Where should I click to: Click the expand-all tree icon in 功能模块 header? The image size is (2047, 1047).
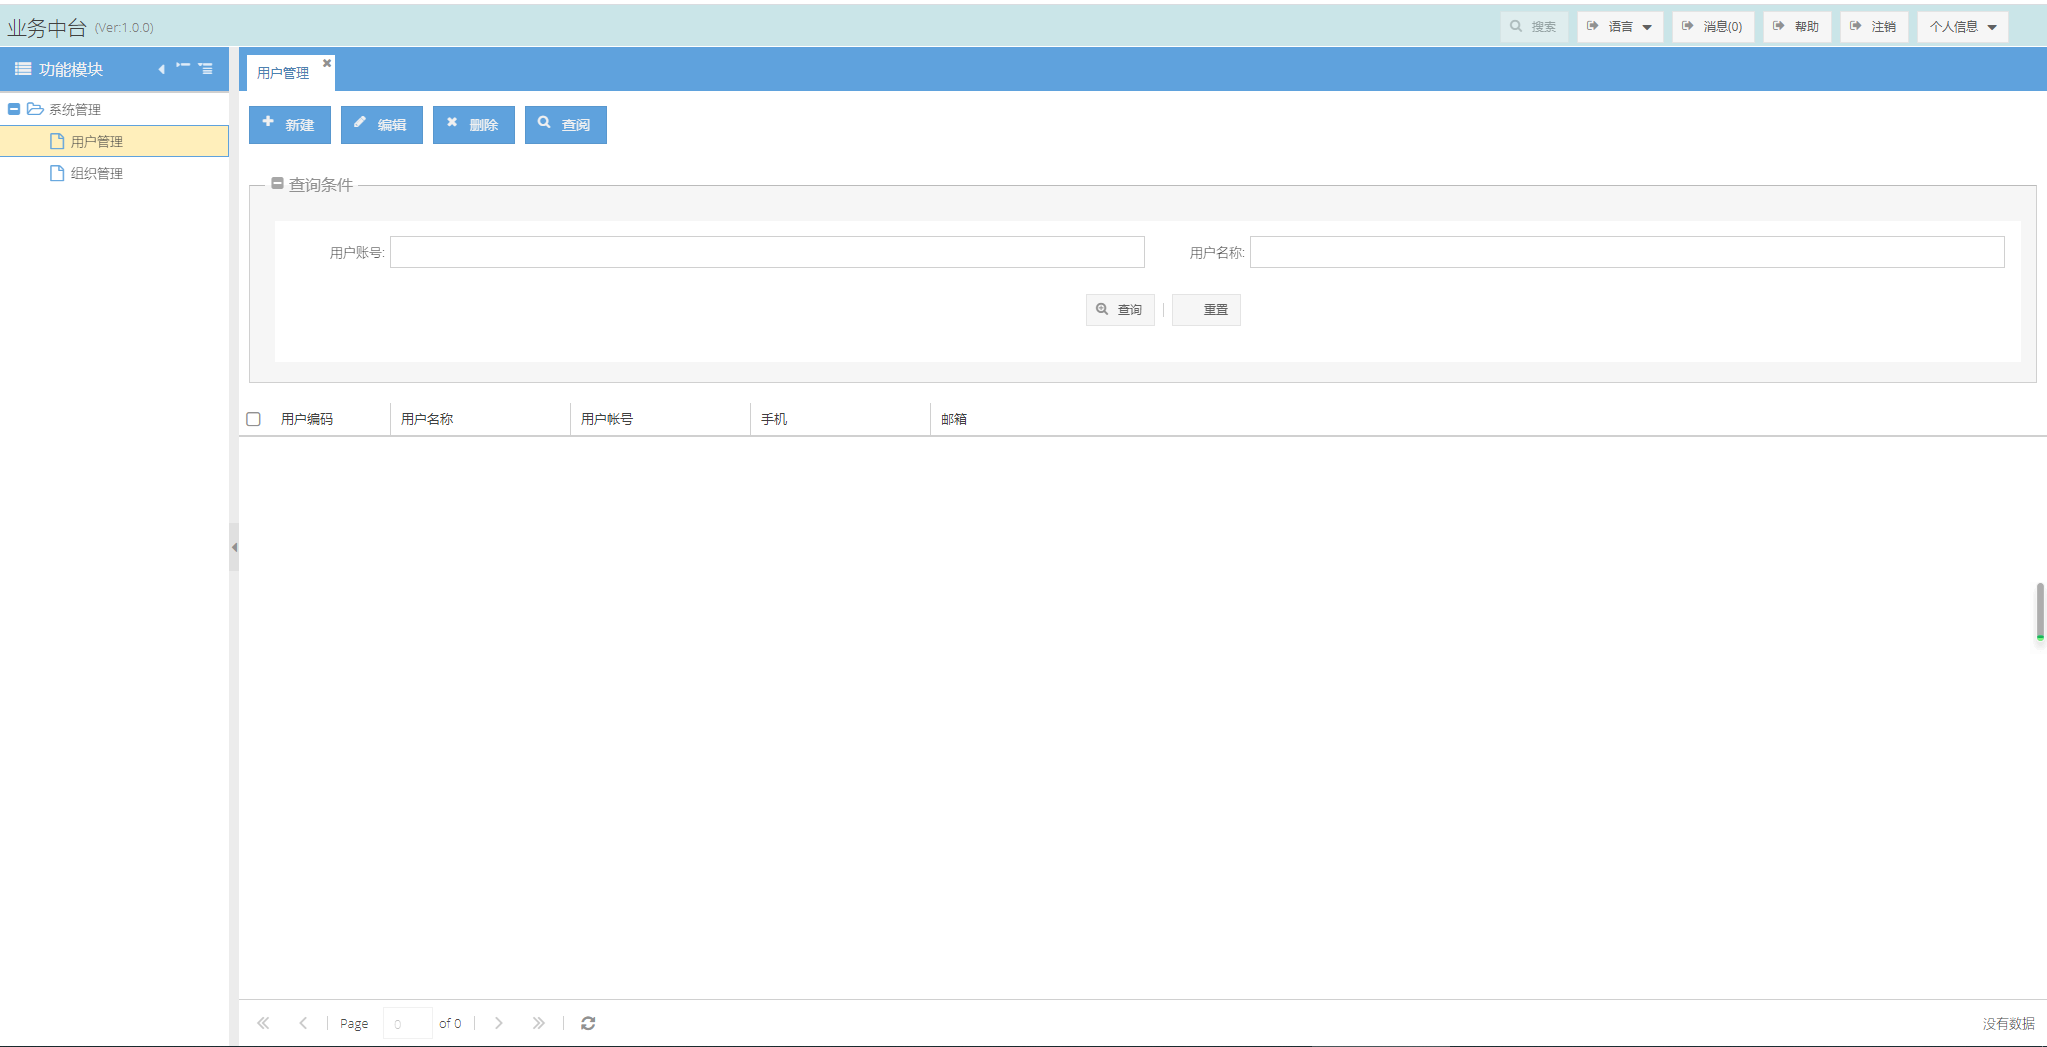click(x=205, y=69)
